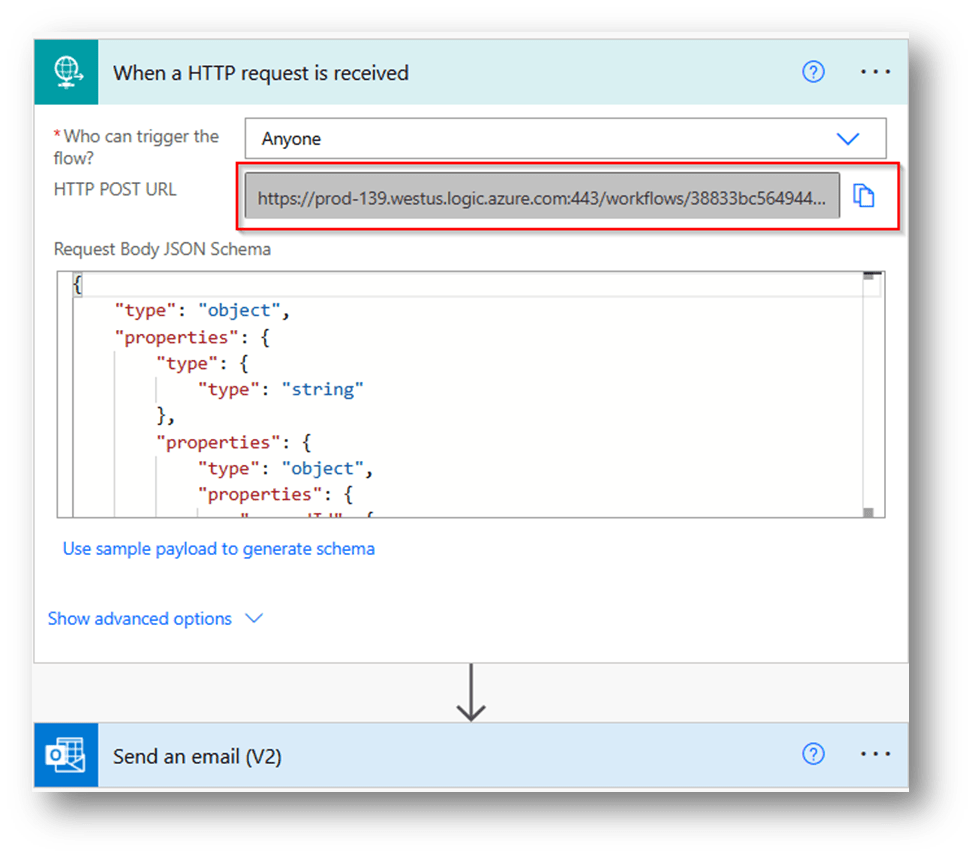Click the "string" value in the schema

[322, 388]
